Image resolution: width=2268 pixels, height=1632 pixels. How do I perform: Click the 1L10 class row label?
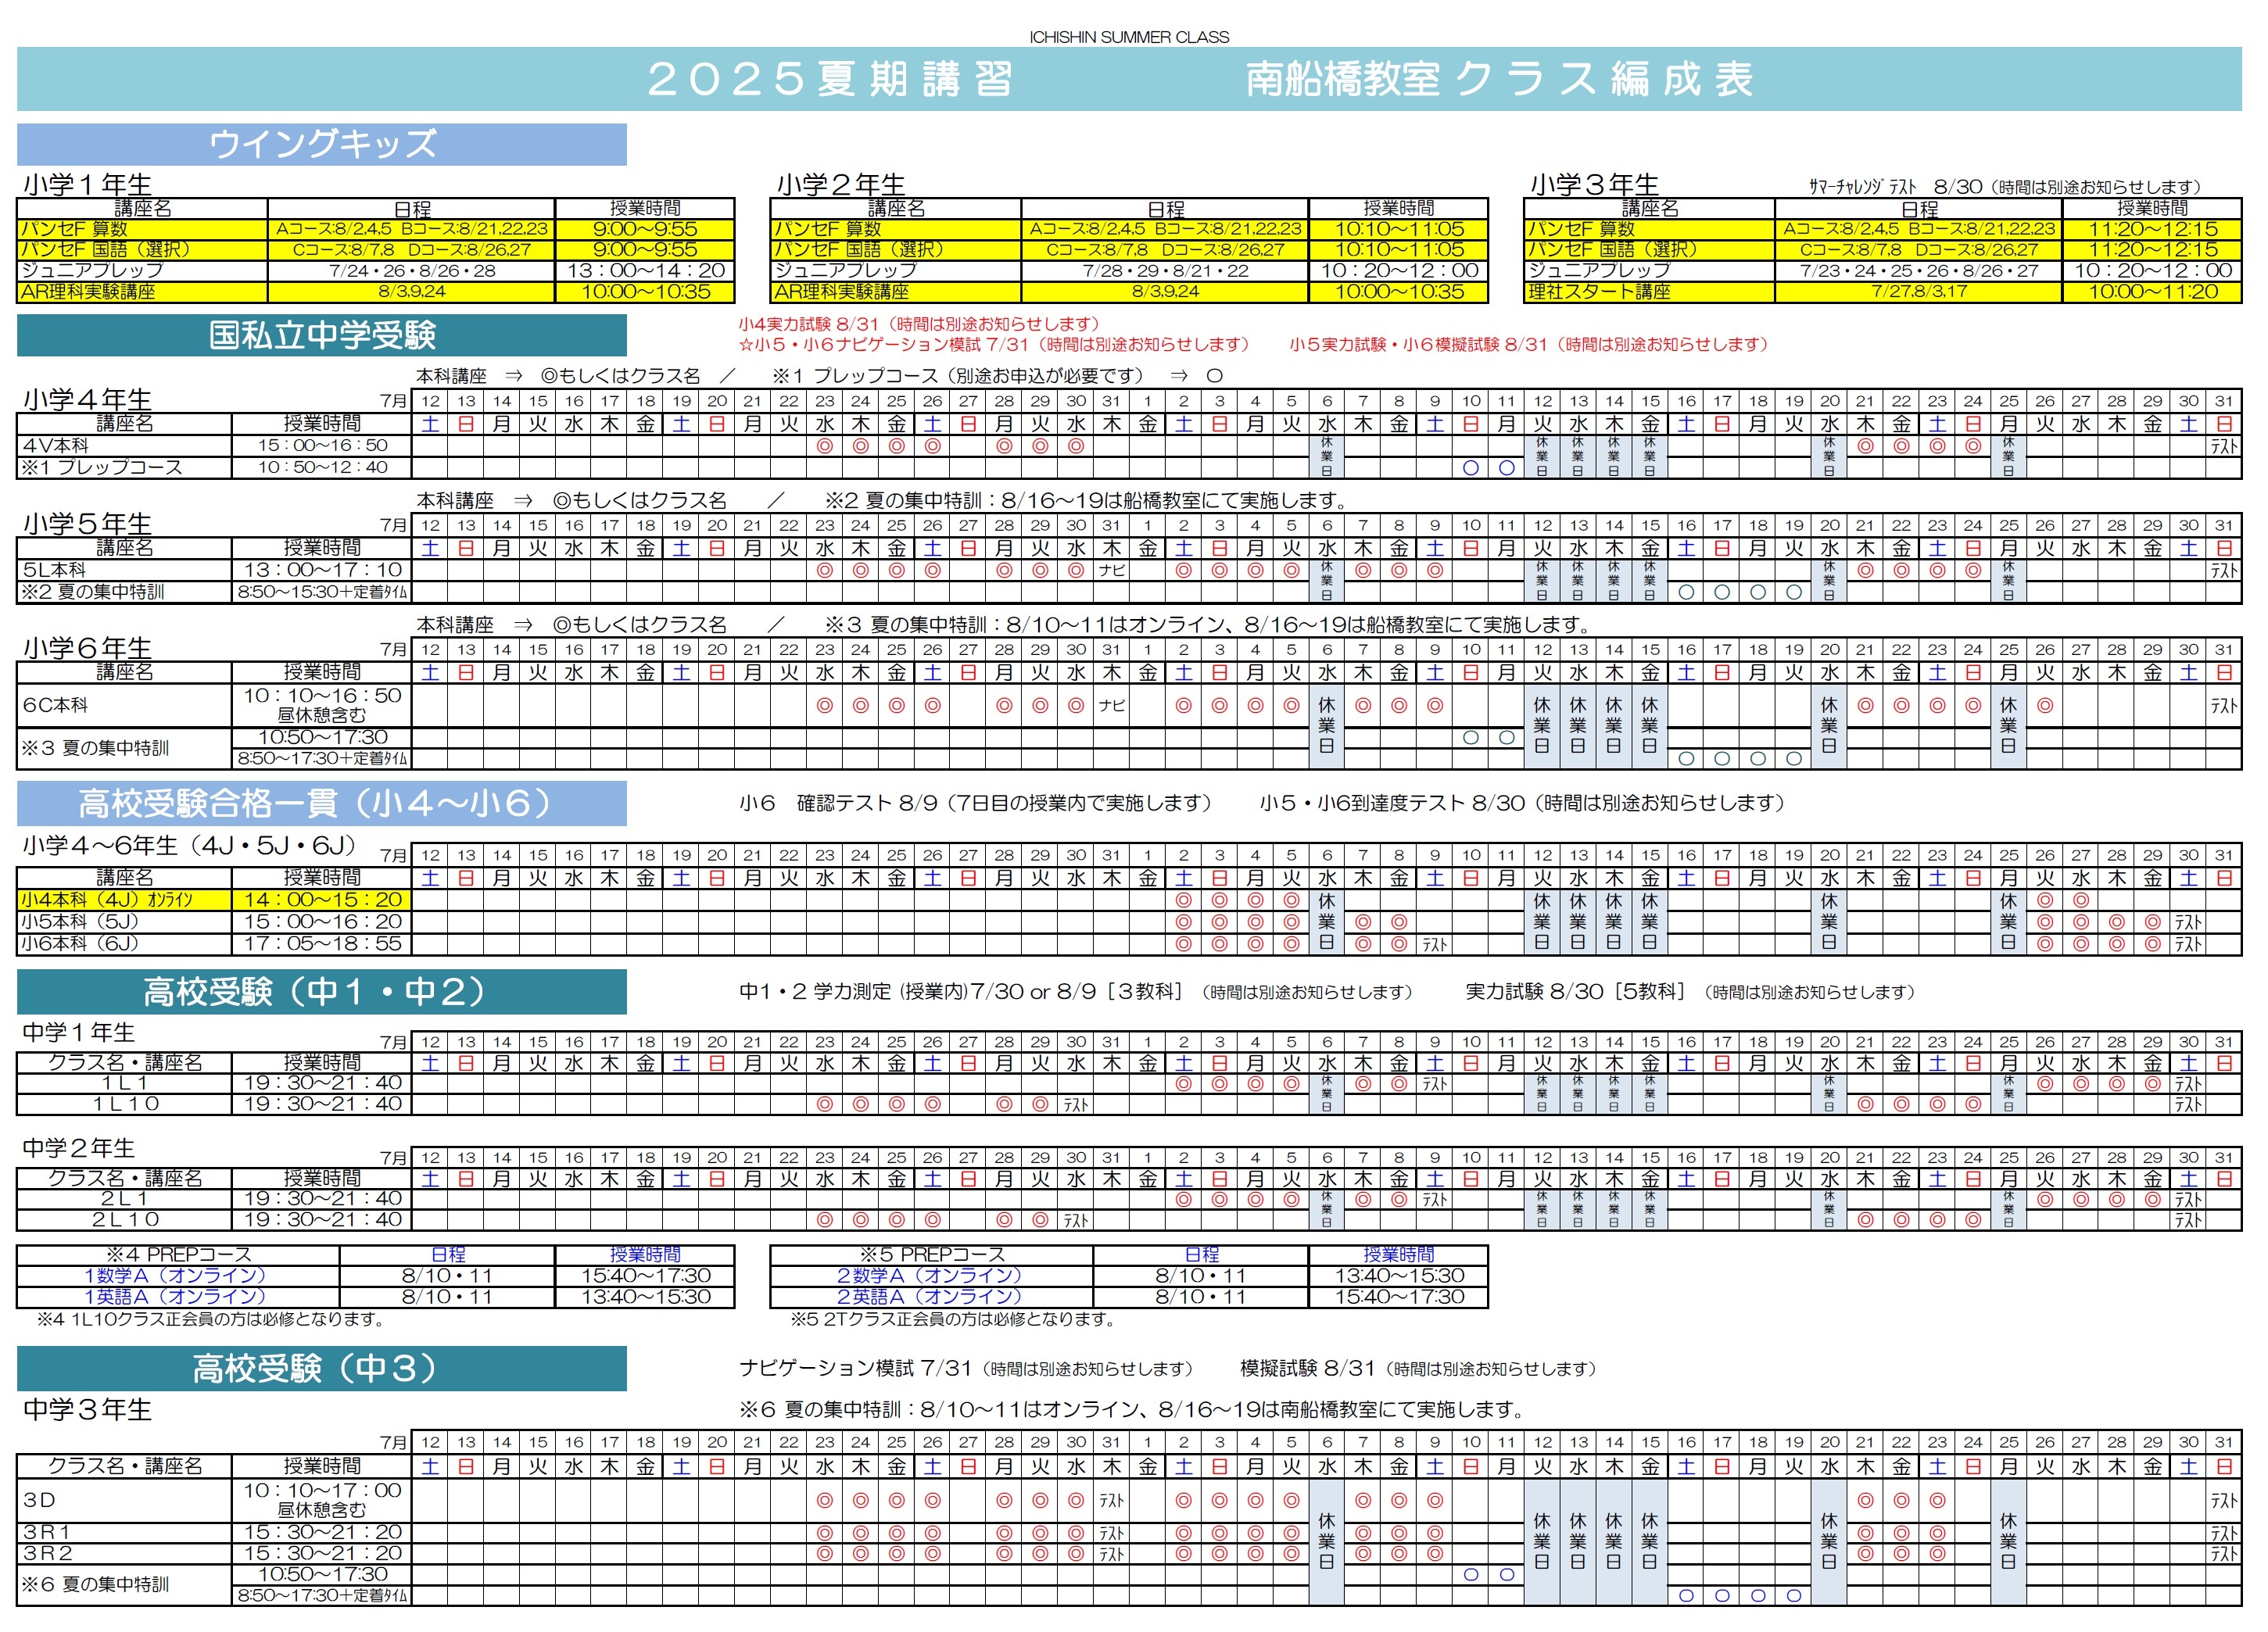[124, 1104]
